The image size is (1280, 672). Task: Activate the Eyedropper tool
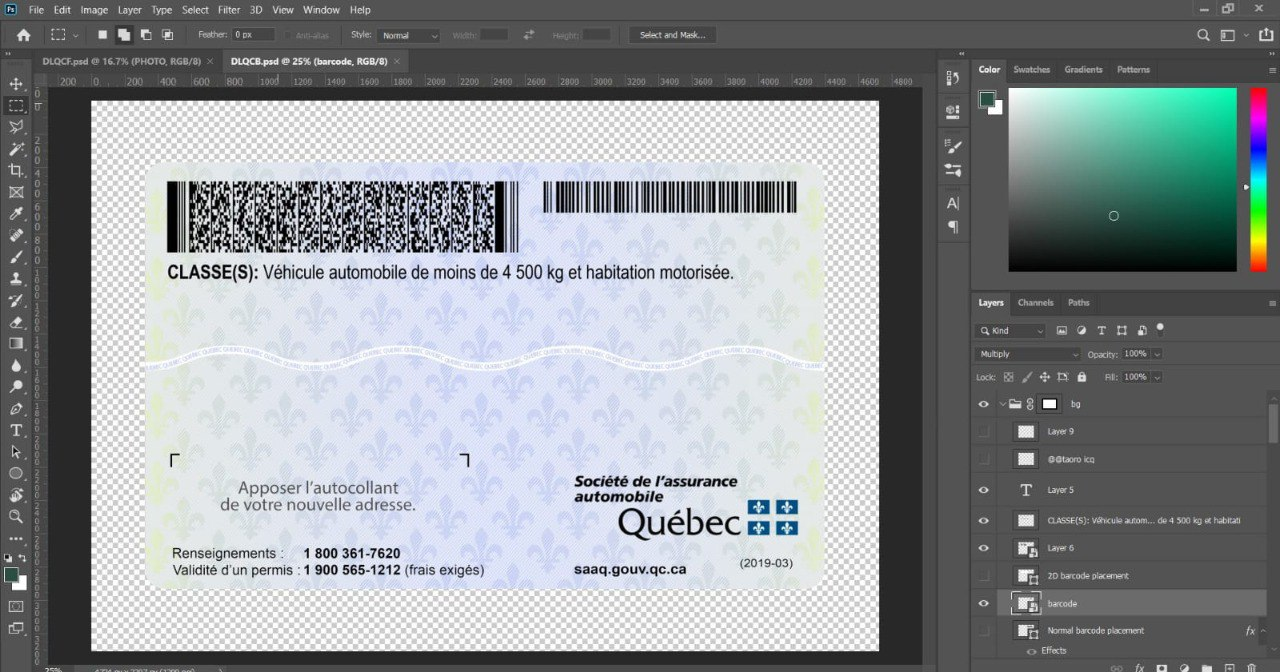pyautogui.click(x=16, y=214)
